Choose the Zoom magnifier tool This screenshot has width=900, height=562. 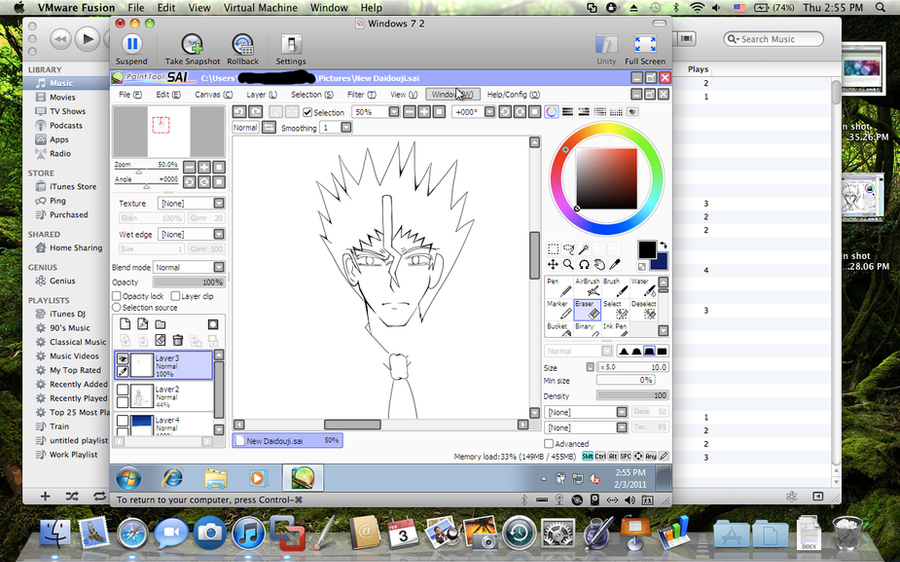568,264
